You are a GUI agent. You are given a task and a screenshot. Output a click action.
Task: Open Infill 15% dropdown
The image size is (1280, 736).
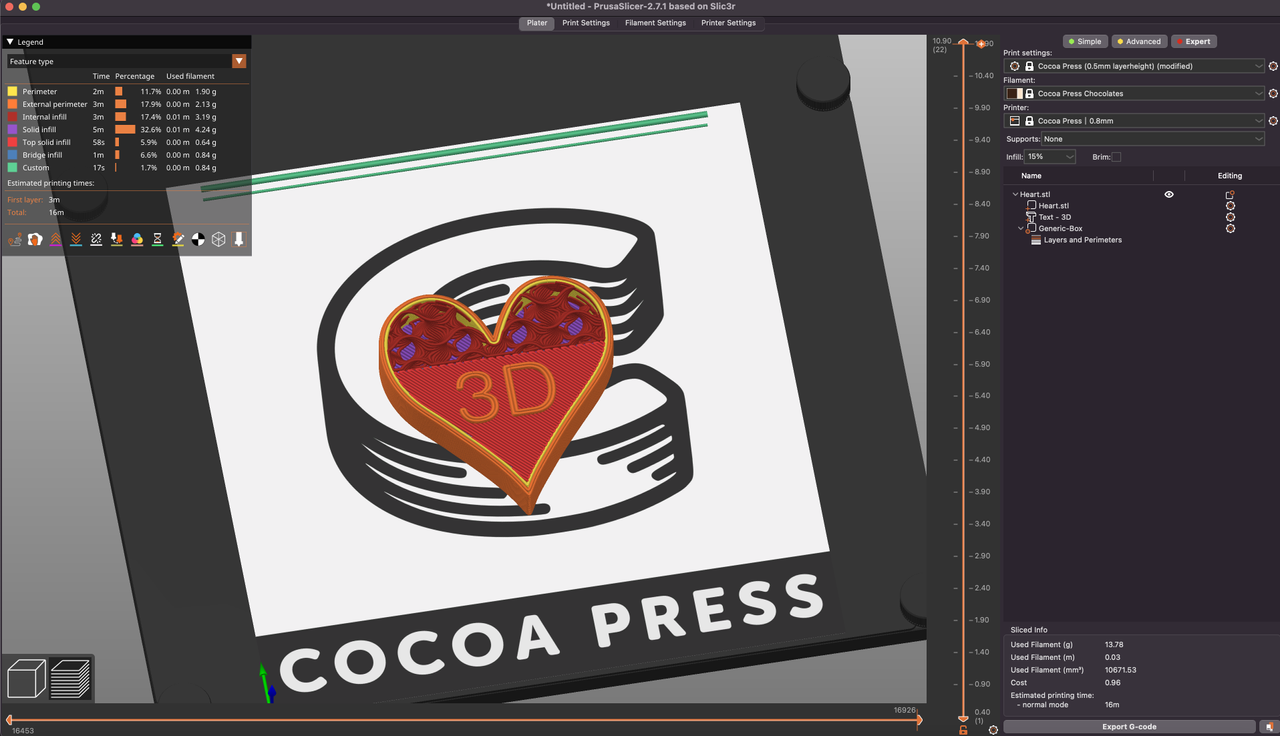click(x=1051, y=157)
